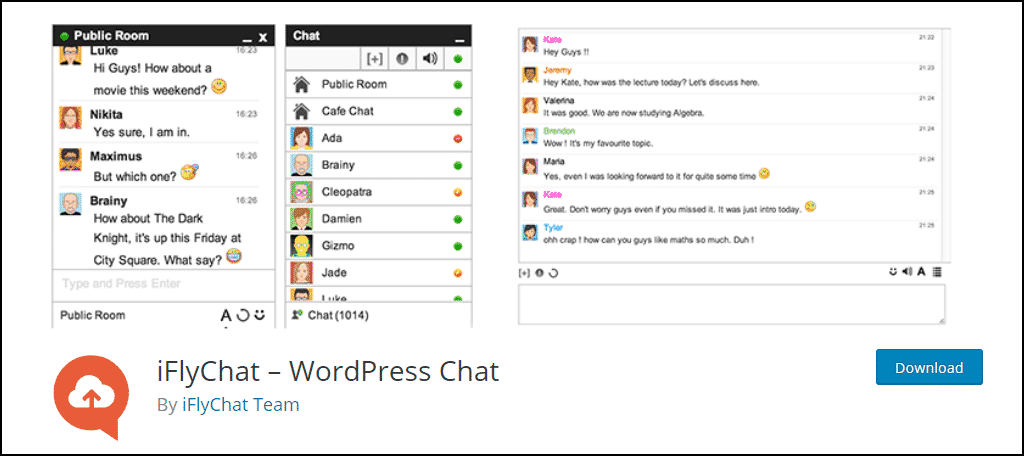Click Brendon's name in embedded chat
1024x456 pixels.
tap(559, 131)
